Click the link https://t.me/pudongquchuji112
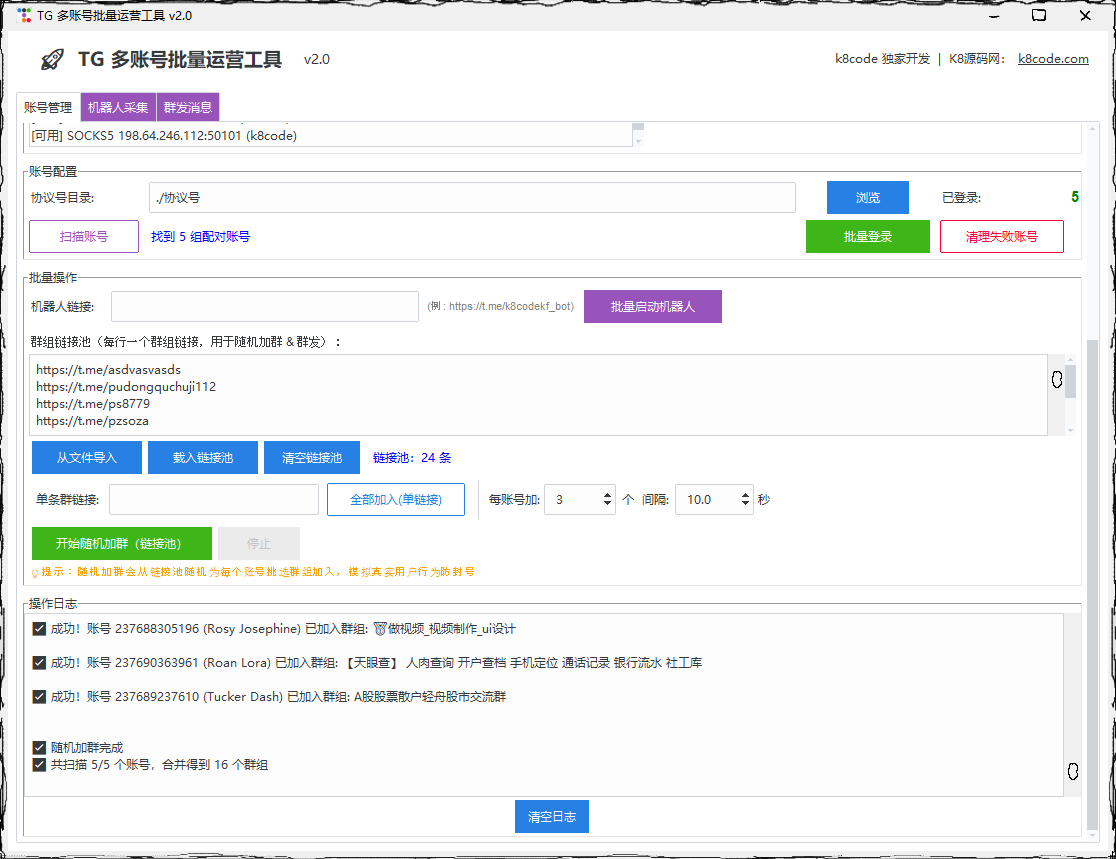 pyautogui.click(x=126, y=387)
